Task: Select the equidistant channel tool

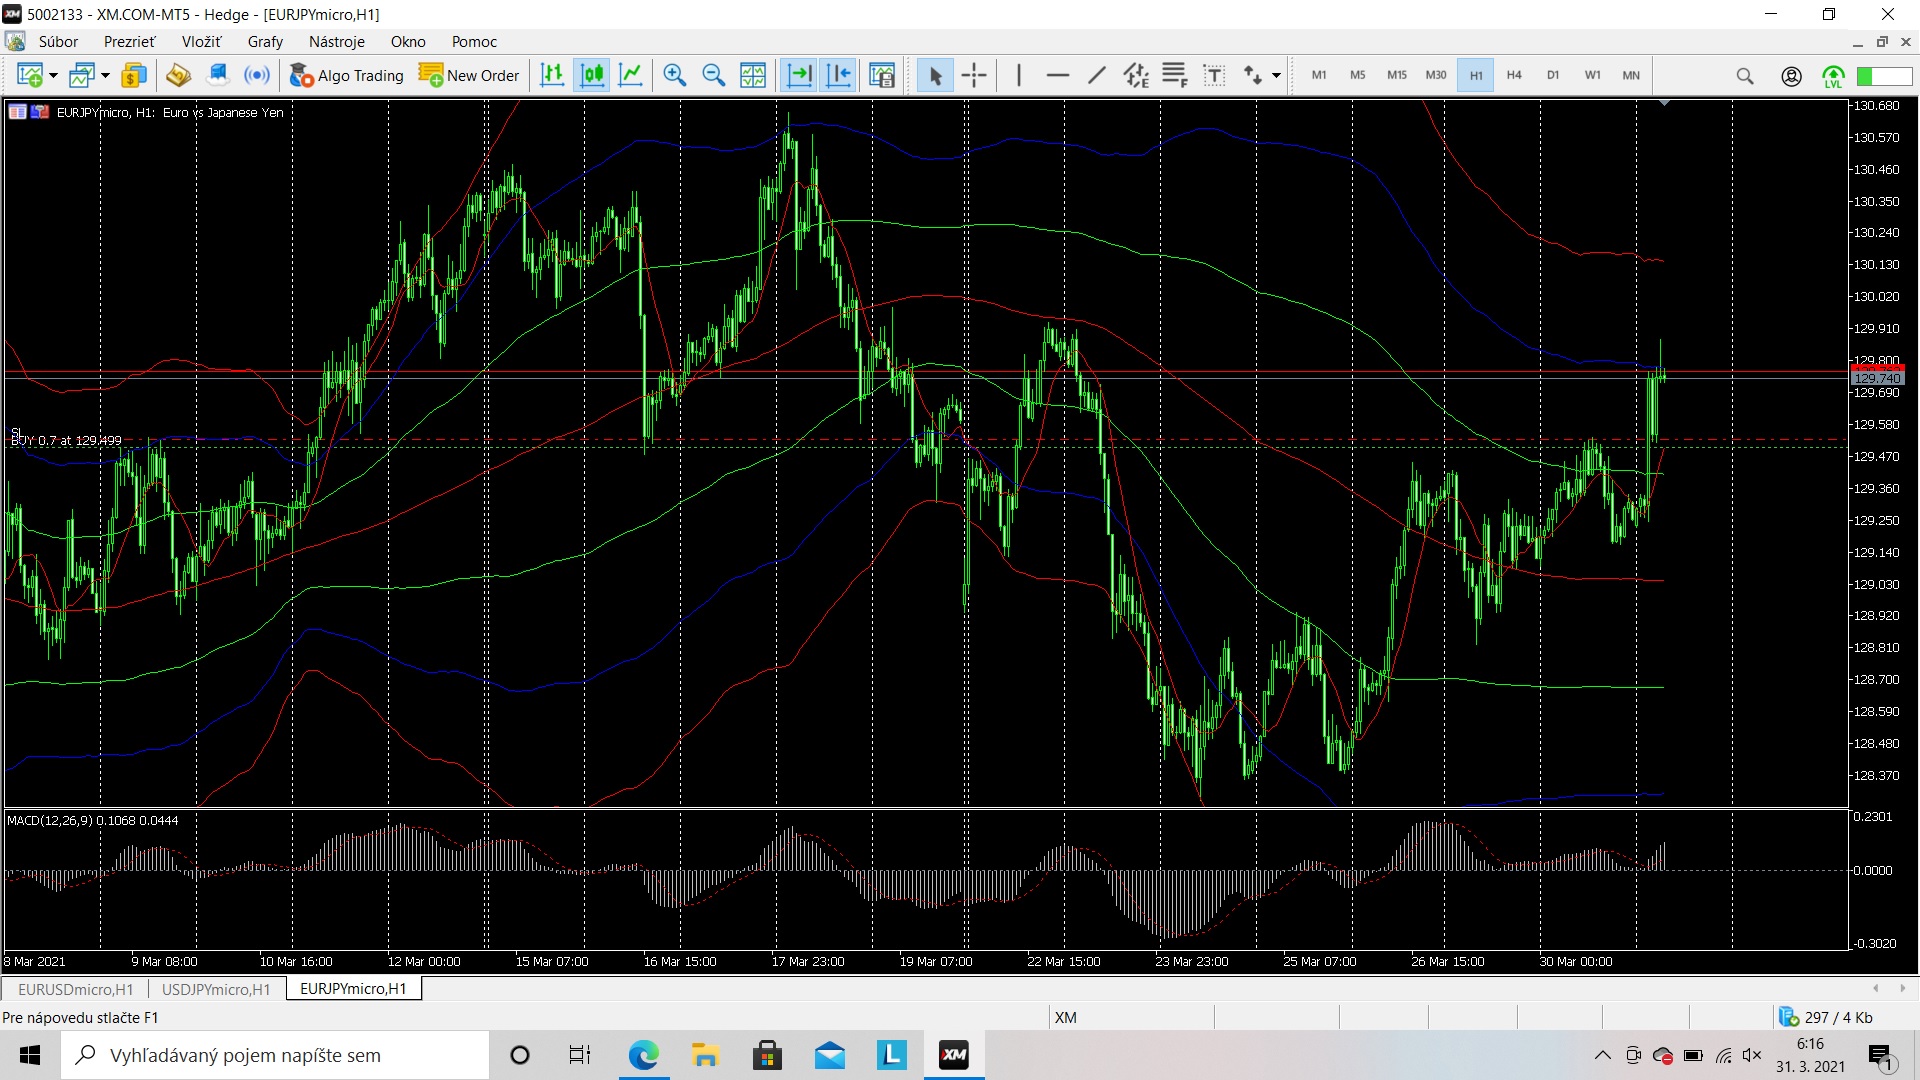Action: click(1136, 75)
